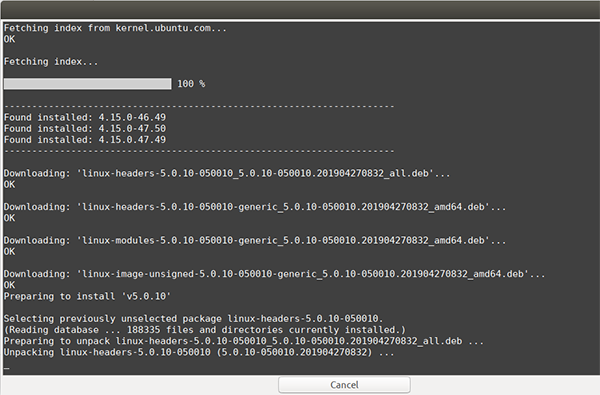Click the linux-headers generic amd64 download line

coord(255,207)
